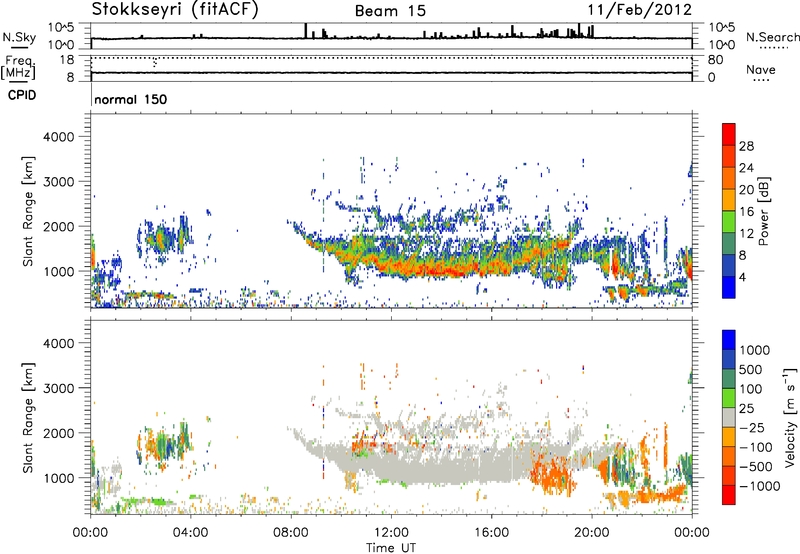Select the 'CPID' row label
Viewport: 800px width, 554px height.
21,95
